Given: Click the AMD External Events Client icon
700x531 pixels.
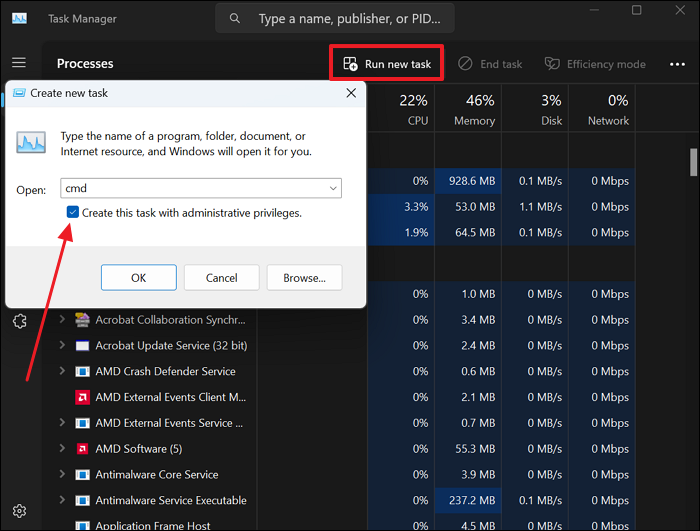Looking at the screenshot, I should [83, 397].
